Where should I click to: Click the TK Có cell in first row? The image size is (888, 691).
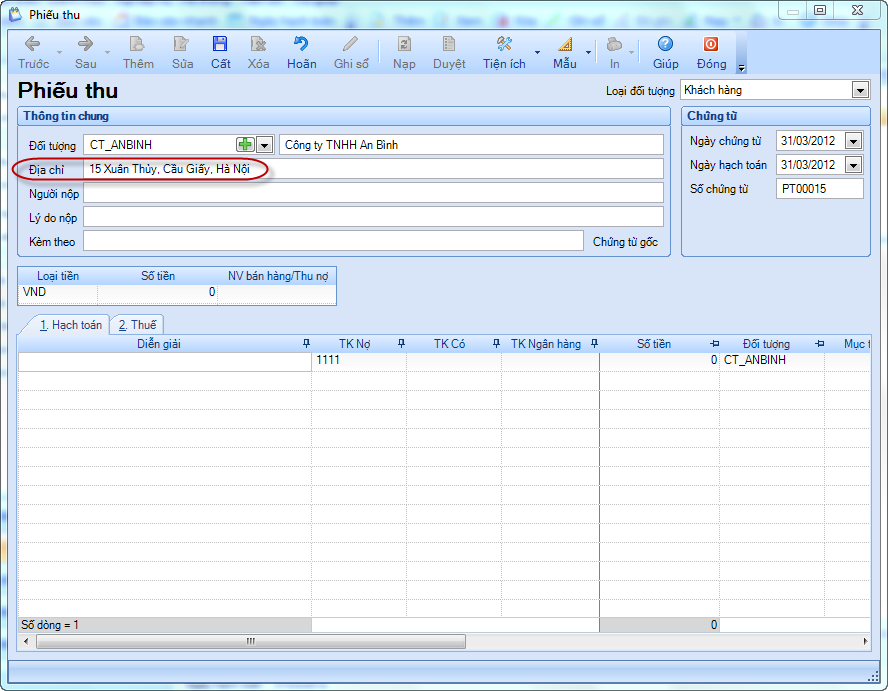[x=454, y=360]
